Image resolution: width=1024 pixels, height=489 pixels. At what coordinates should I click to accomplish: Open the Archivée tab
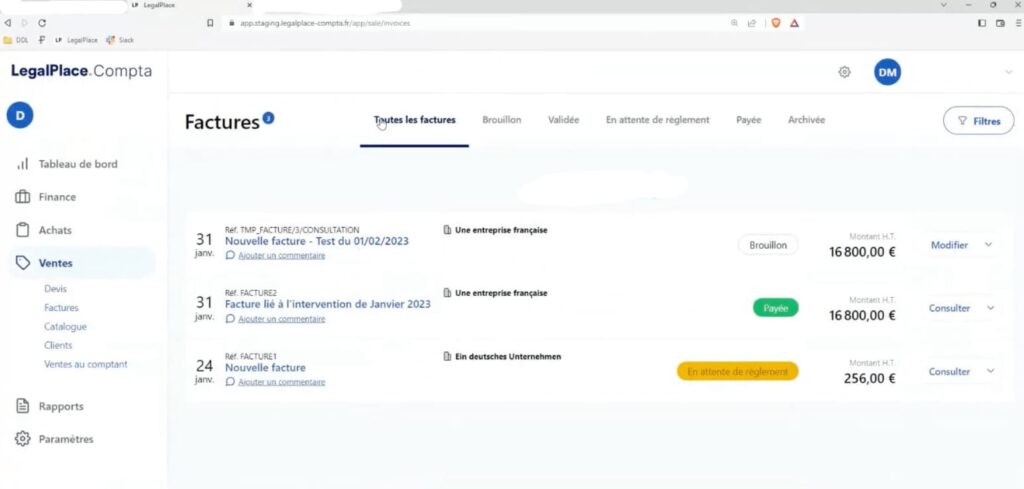(807, 120)
